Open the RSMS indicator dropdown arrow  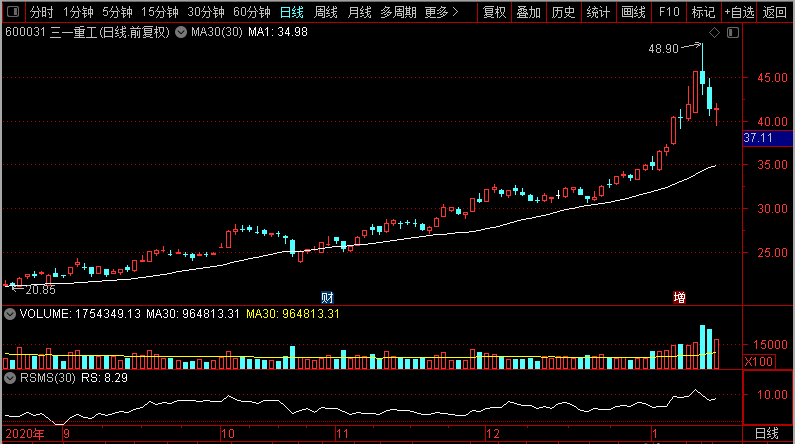click(x=10, y=378)
